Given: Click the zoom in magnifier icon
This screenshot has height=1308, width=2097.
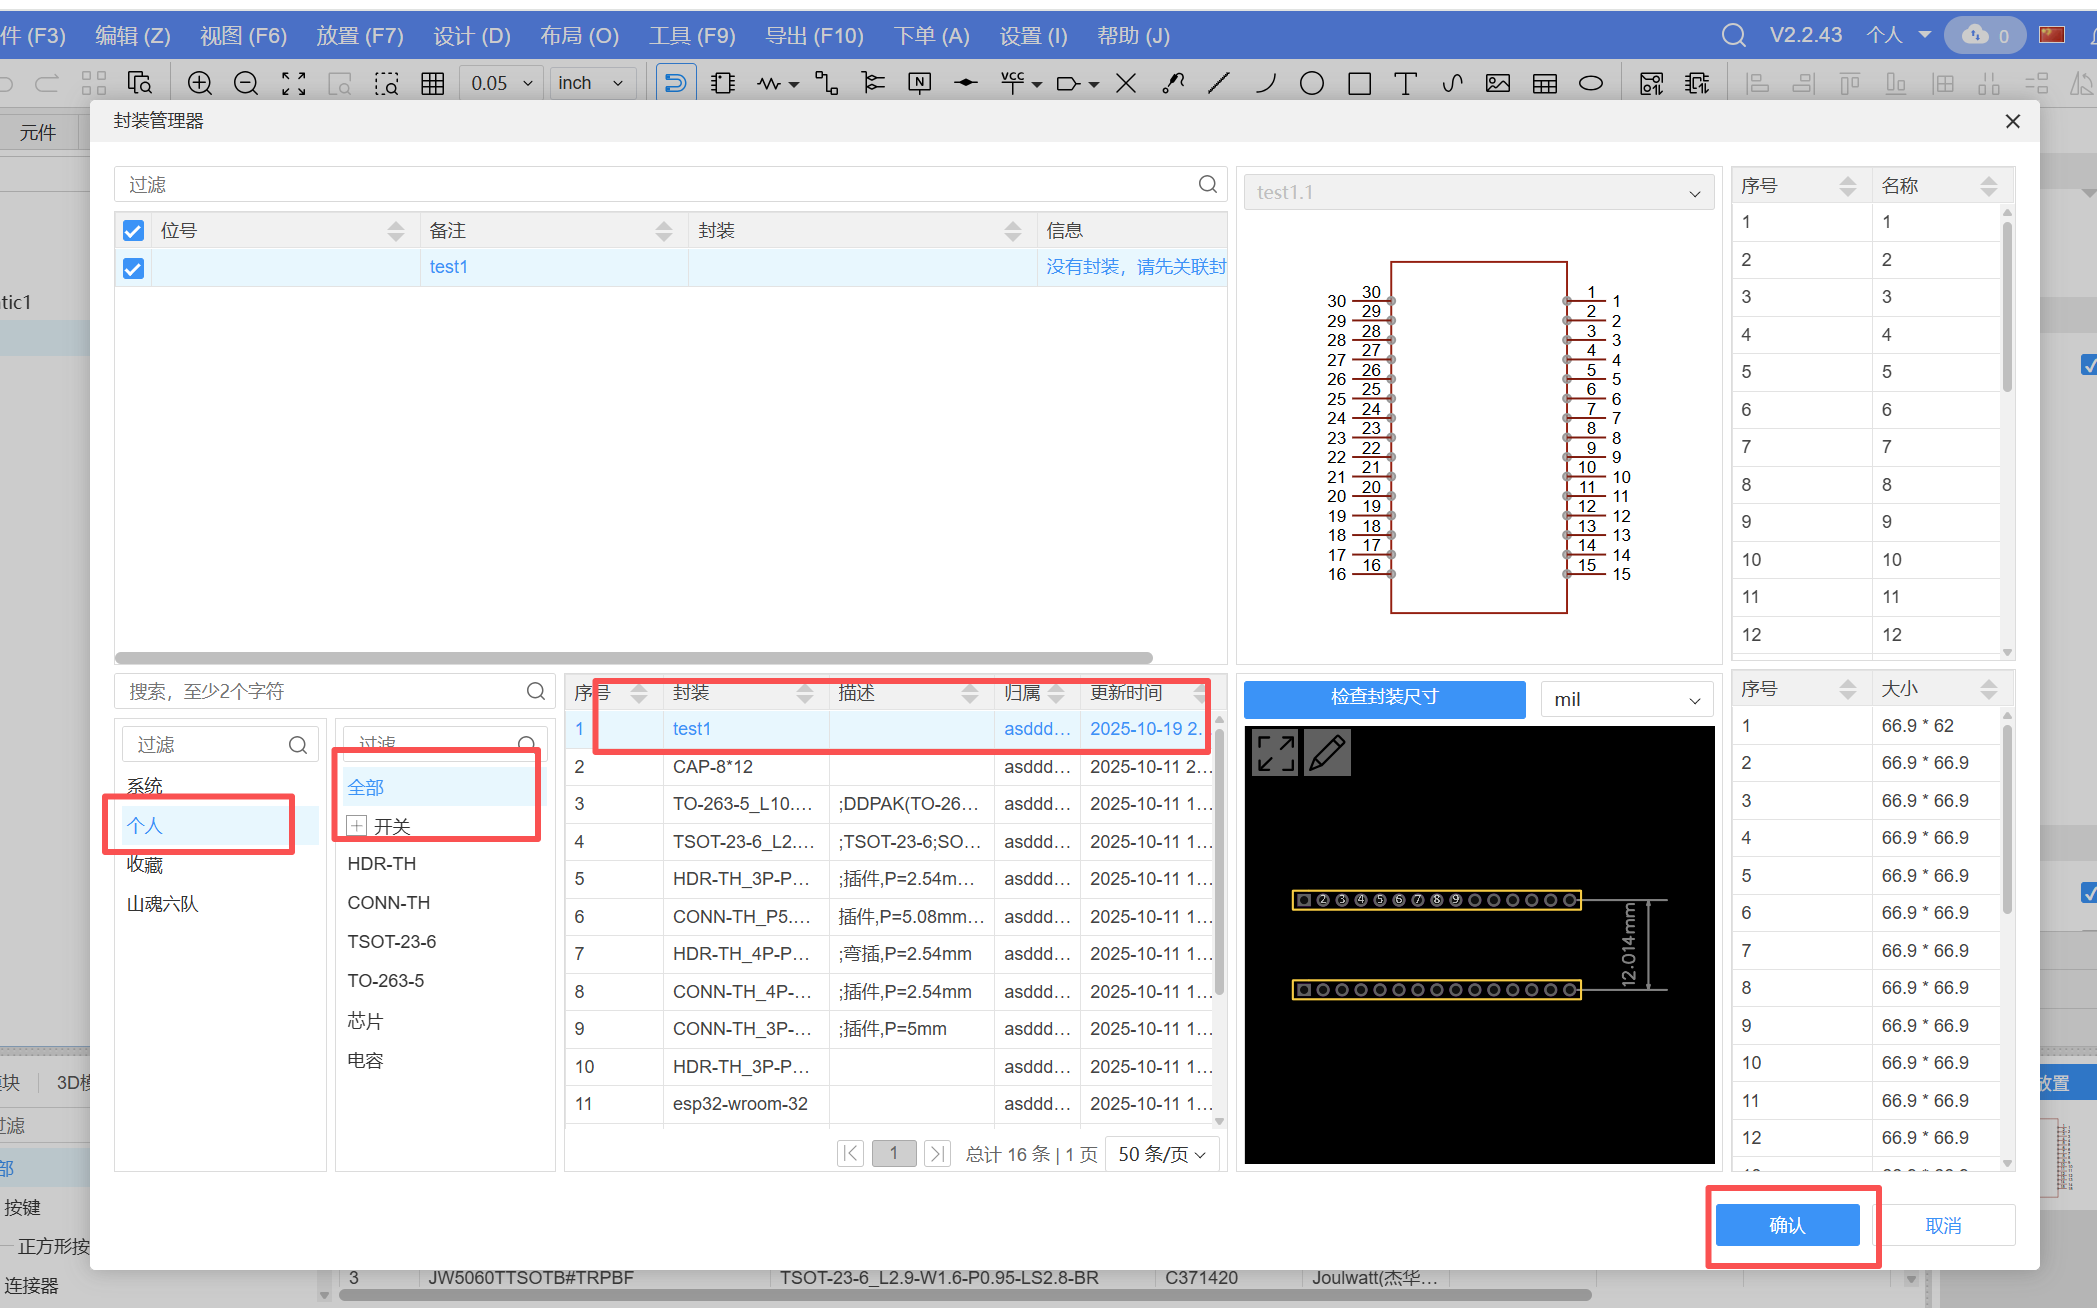Looking at the screenshot, I should [x=200, y=83].
